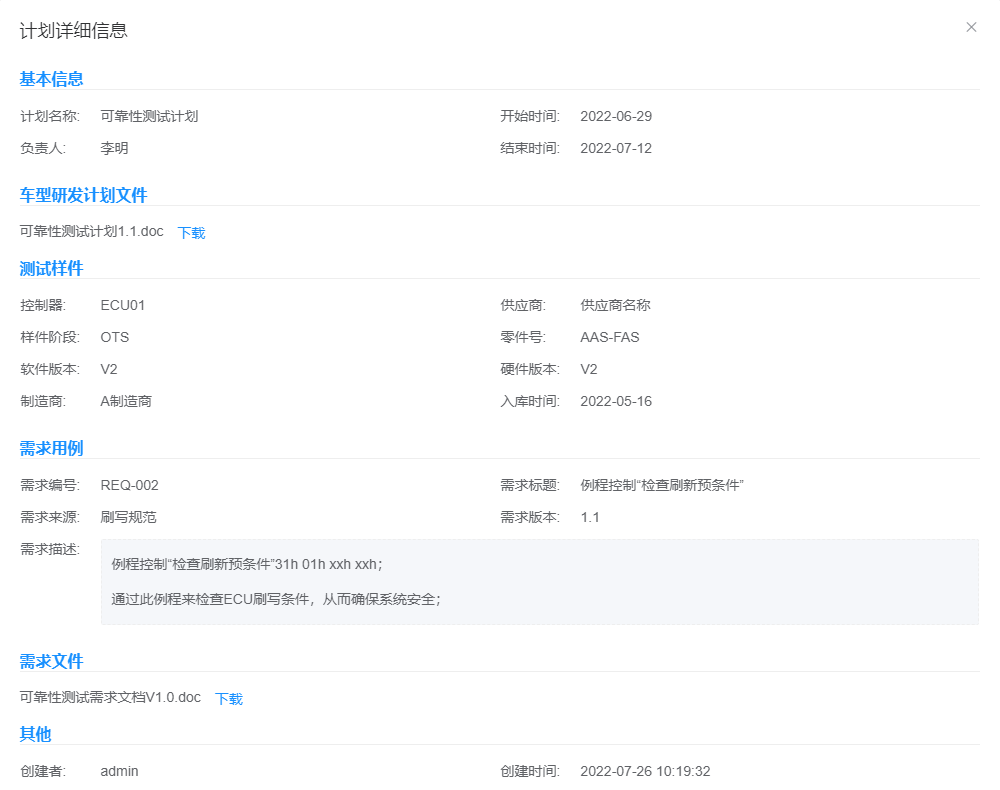Screen dimensions: 1000x790
Task: Click the 其他 section heading
Action: coord(35,733)
